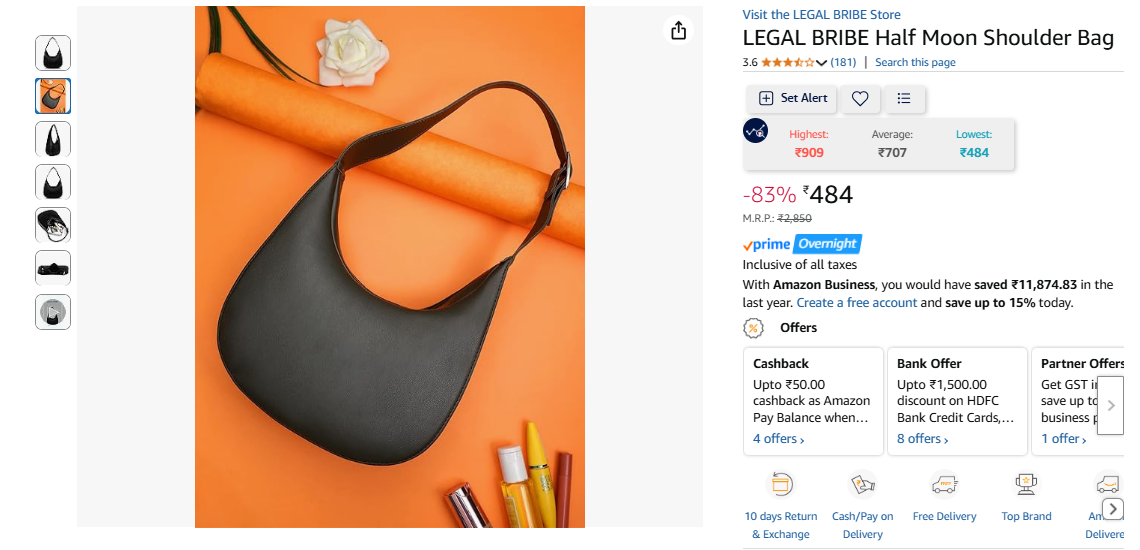Click the Offers percent badge icon
The image size is (1140, 550).
coord(753,328)
